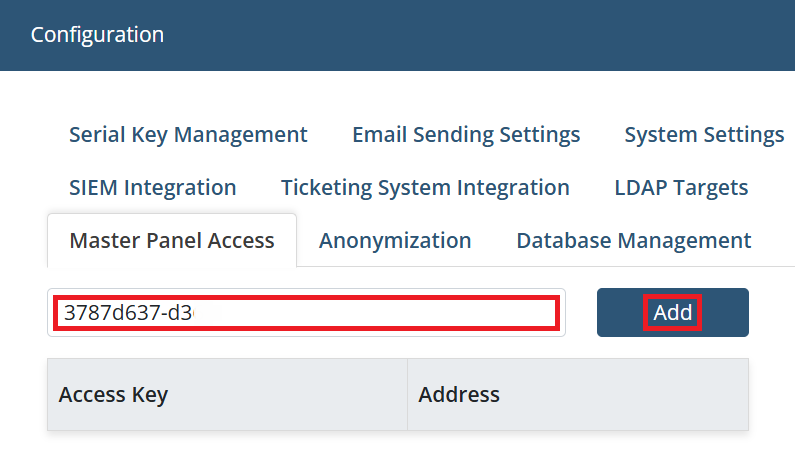Viewport: 795px width, 458px height.
Task: Click the Access Key column header
Action: 113,394
